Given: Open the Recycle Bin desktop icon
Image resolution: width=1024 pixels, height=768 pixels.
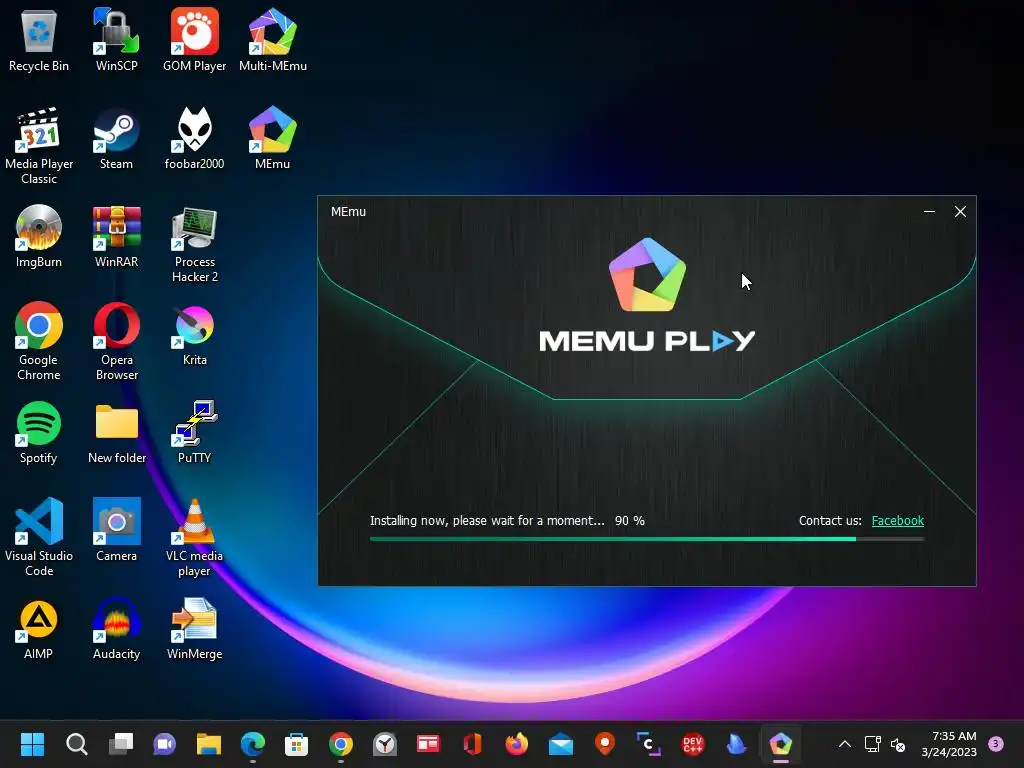Looking at the screenshot, I should (x=39, y=39).
